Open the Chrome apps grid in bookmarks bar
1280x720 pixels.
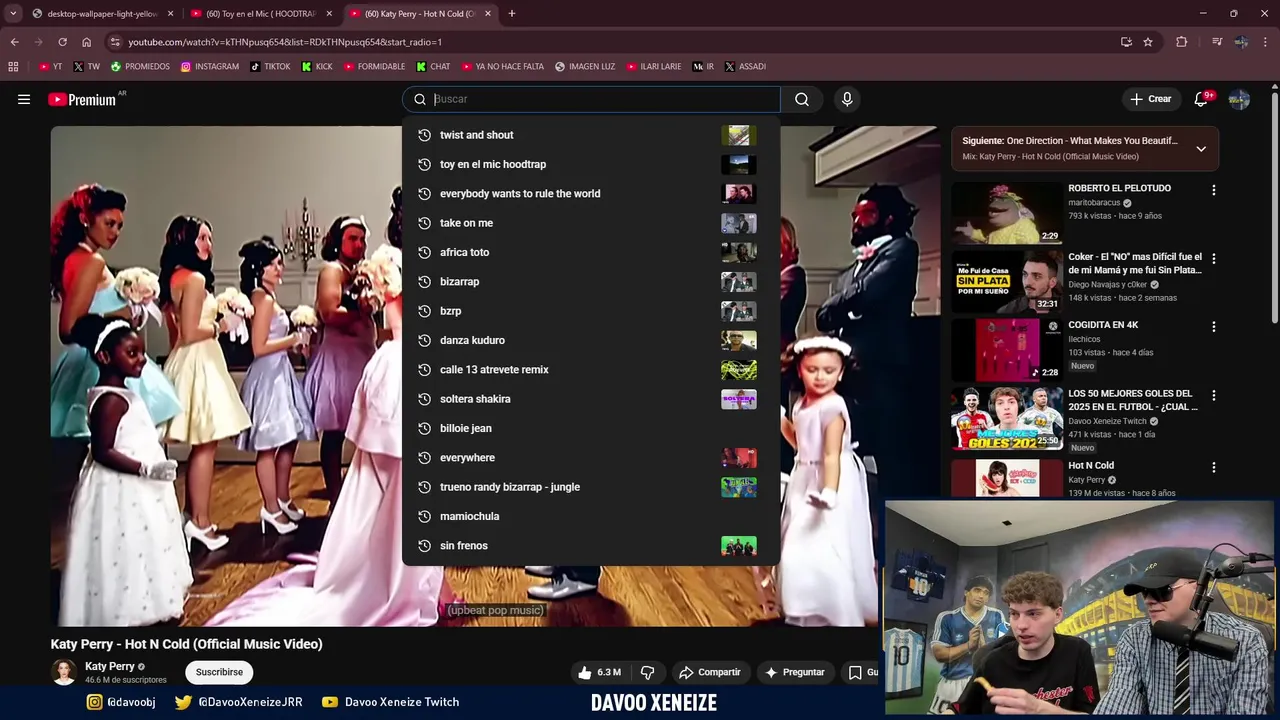[13, 67]
